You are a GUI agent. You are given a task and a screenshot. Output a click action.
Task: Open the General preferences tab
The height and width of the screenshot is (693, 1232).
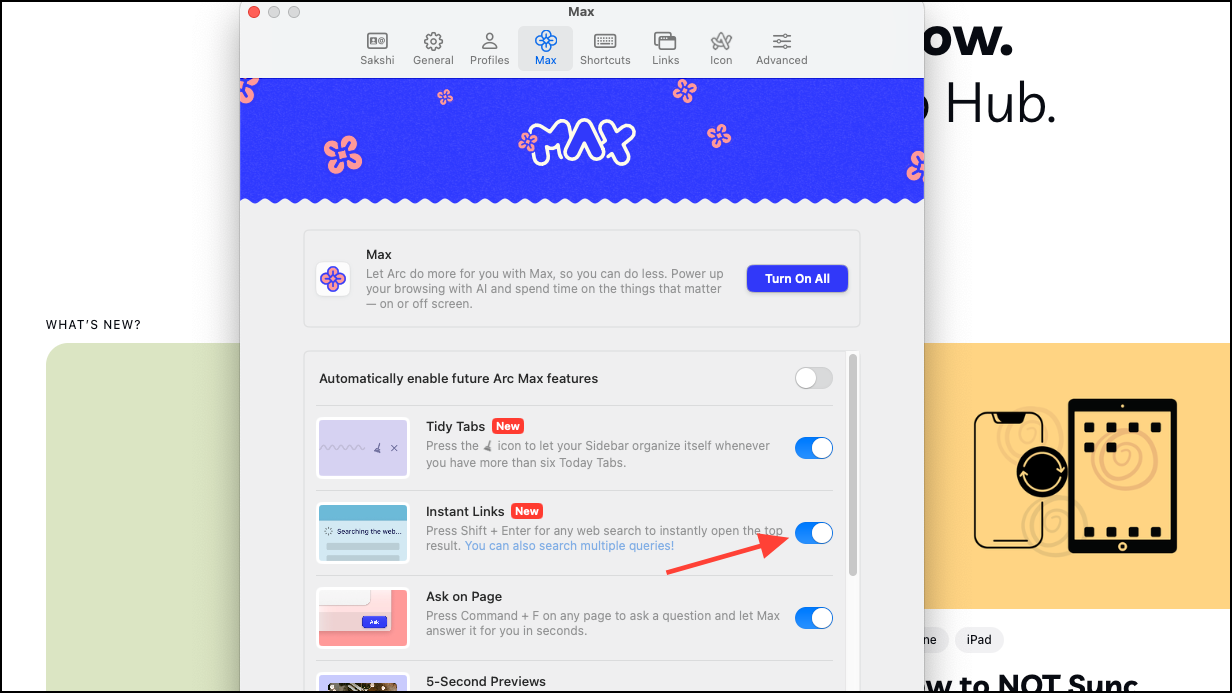433,48
